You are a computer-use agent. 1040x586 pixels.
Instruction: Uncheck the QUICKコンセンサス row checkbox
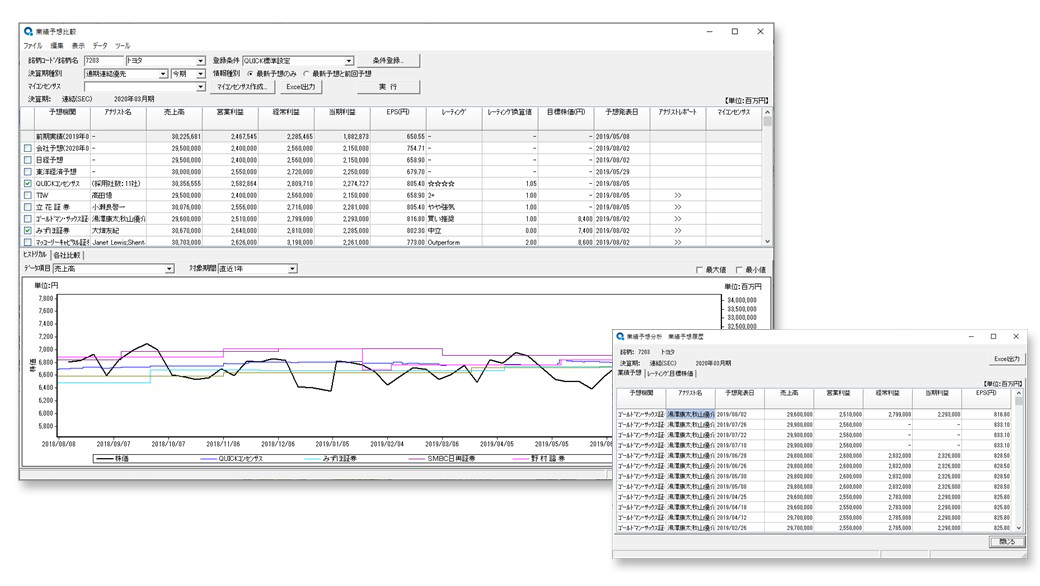pyautogui.click(x=28, y=184)
